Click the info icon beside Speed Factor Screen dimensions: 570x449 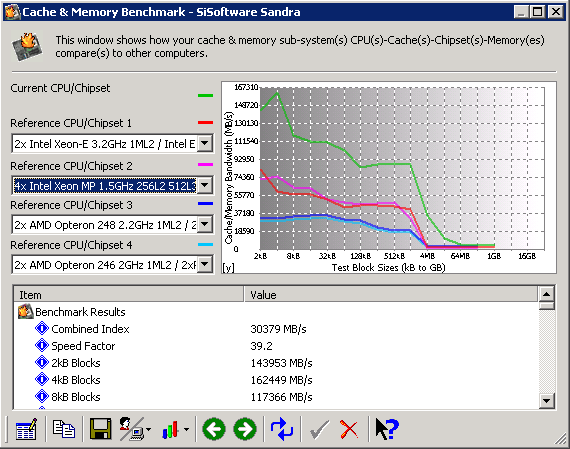coord(42,345)
